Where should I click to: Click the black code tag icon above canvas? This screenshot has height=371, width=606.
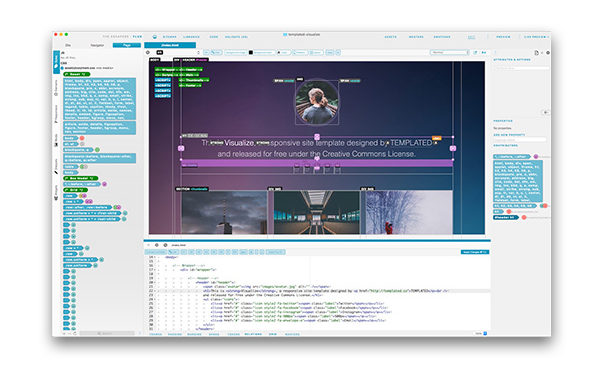(x=160, y=52)
